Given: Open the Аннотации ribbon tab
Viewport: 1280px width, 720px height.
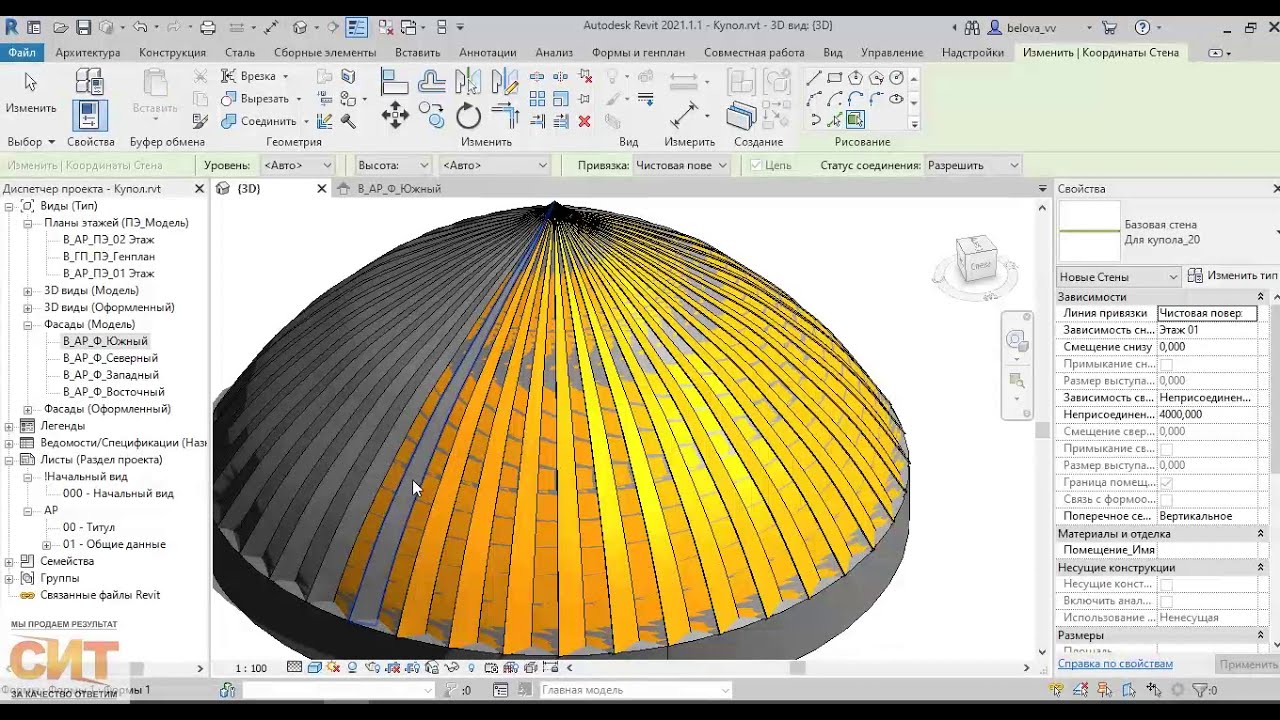Looking at the screenshot, I should point(487,52).
